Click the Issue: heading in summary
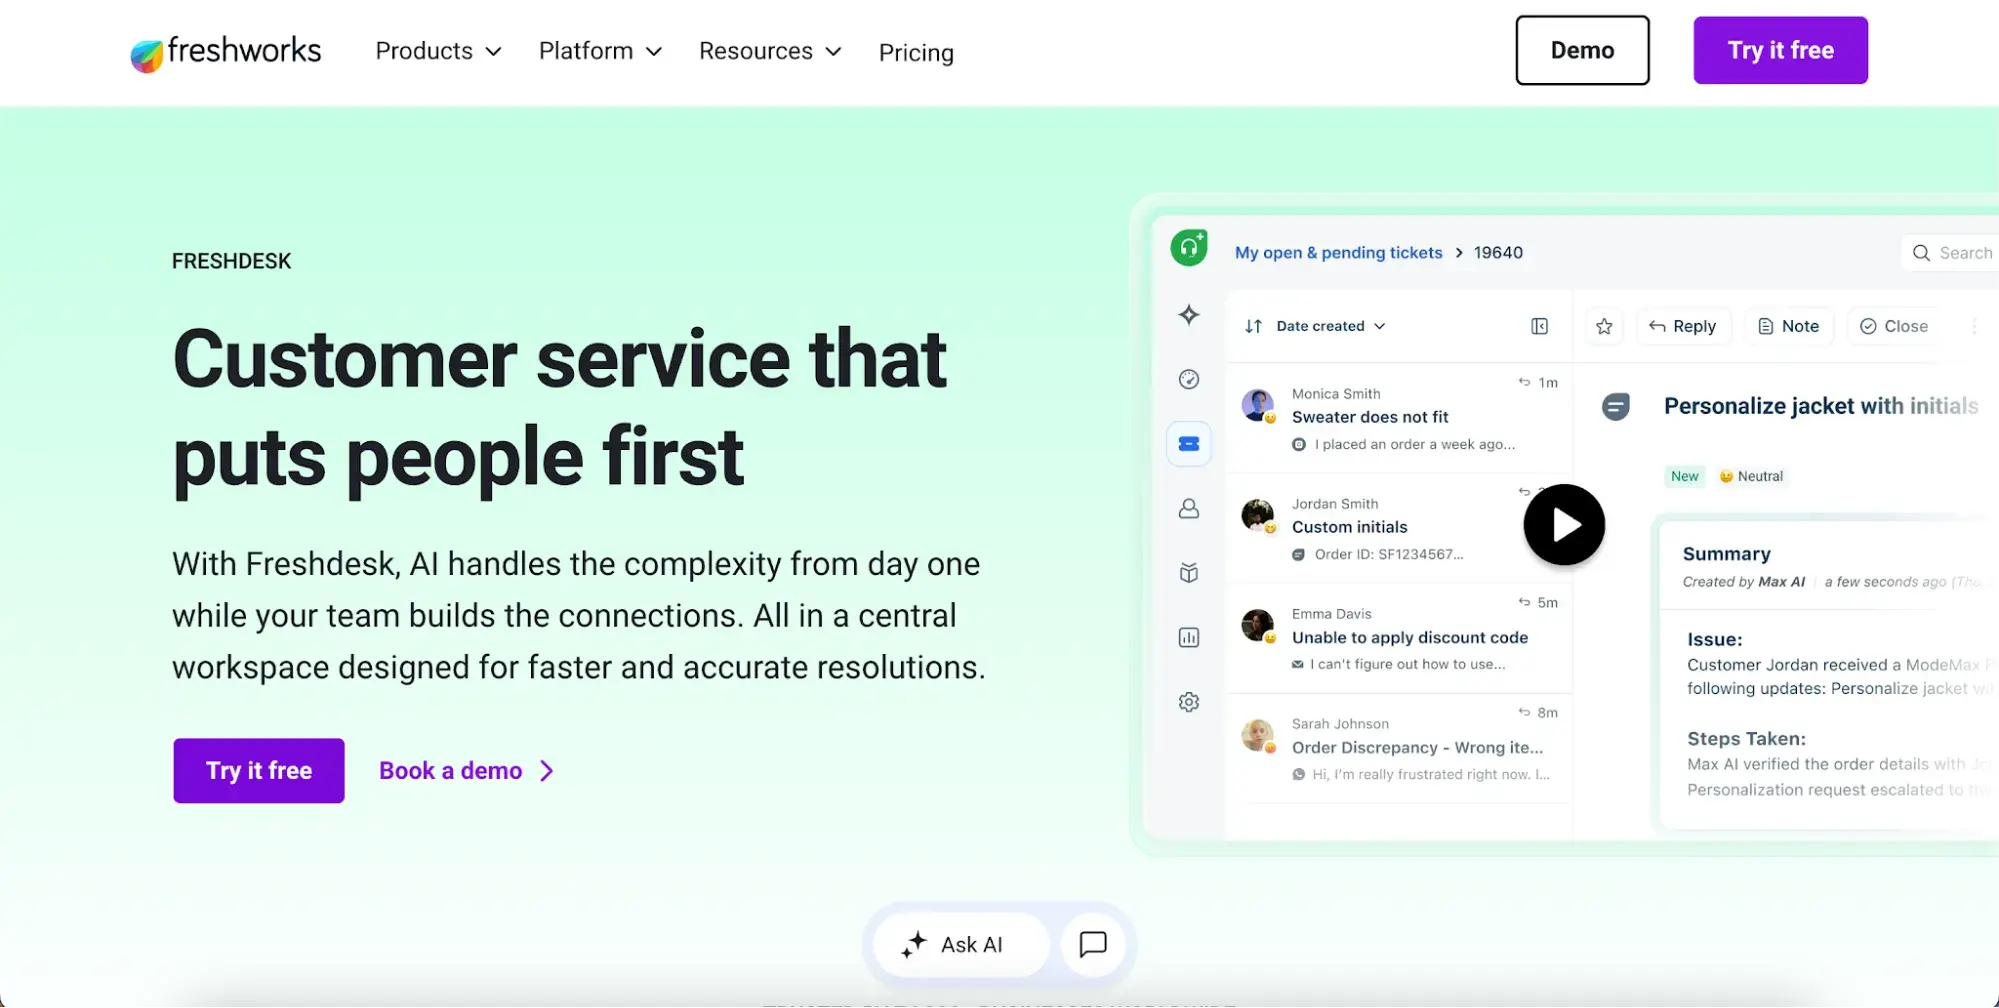Screen dimensions: 1999x1008 [1714, 640]
